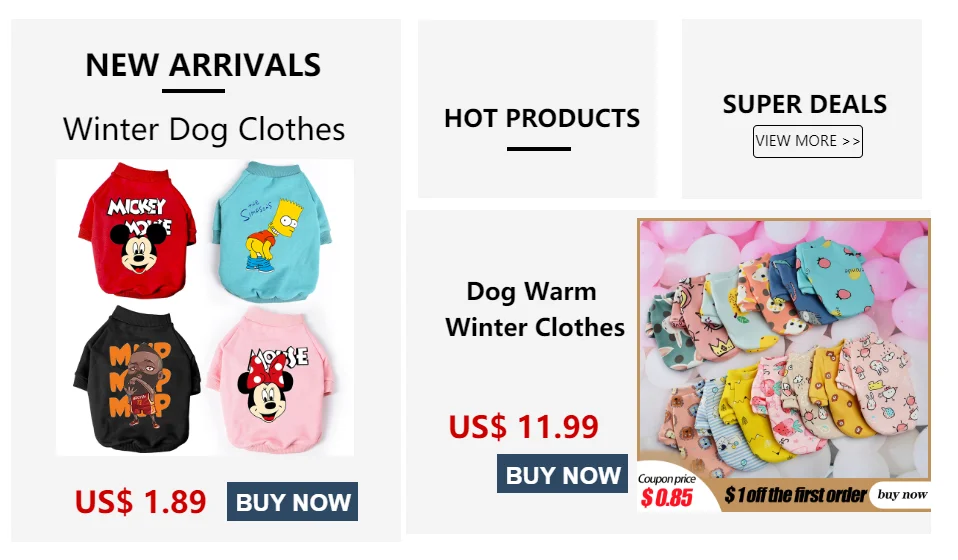The width and height of the screenshot is (958, 560).
Task: Click the Winter Dog Clothes title
Action: coord(204,129)
